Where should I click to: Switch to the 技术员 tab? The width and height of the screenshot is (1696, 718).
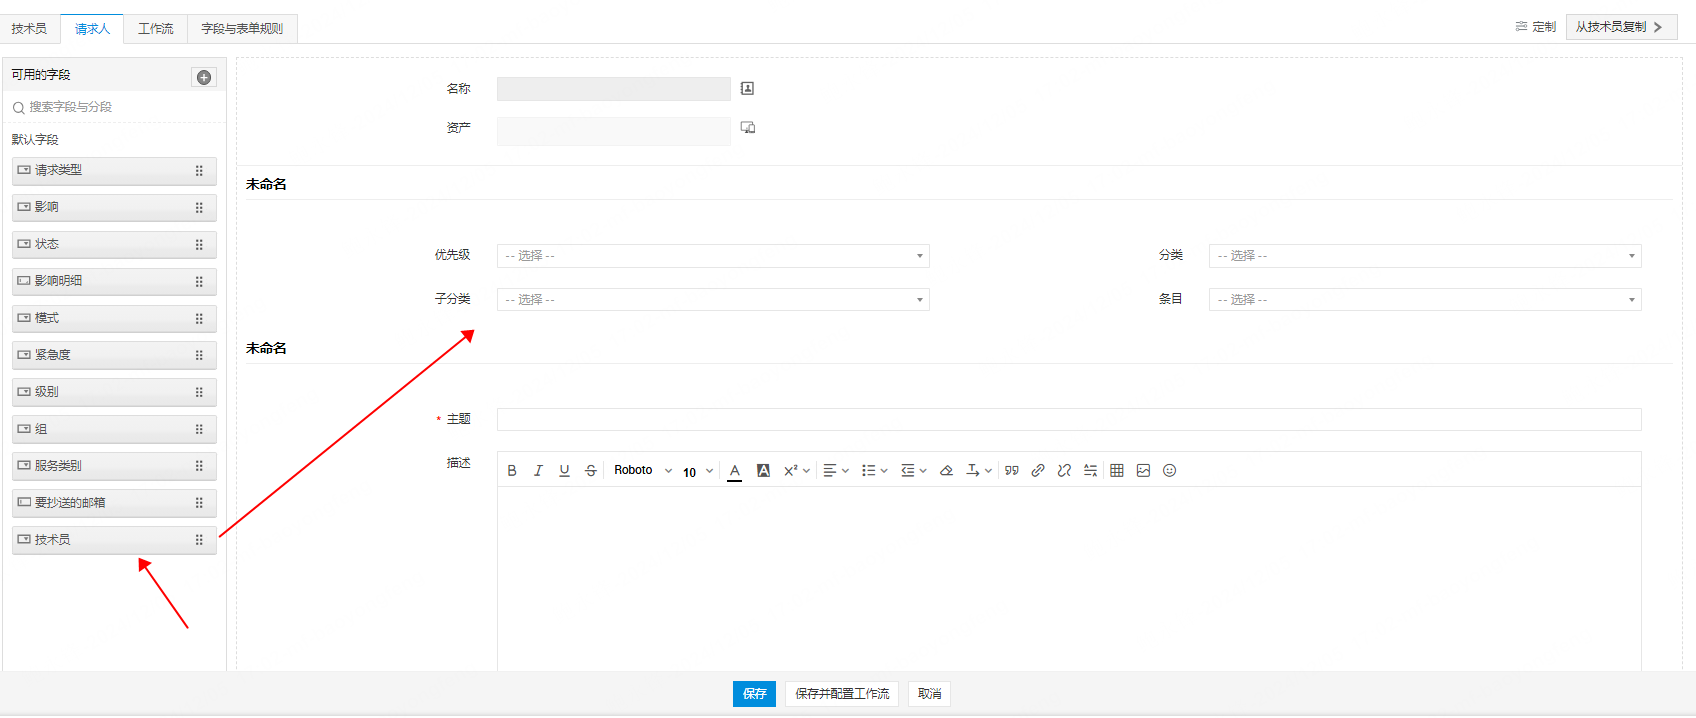[x=29, y=28]
